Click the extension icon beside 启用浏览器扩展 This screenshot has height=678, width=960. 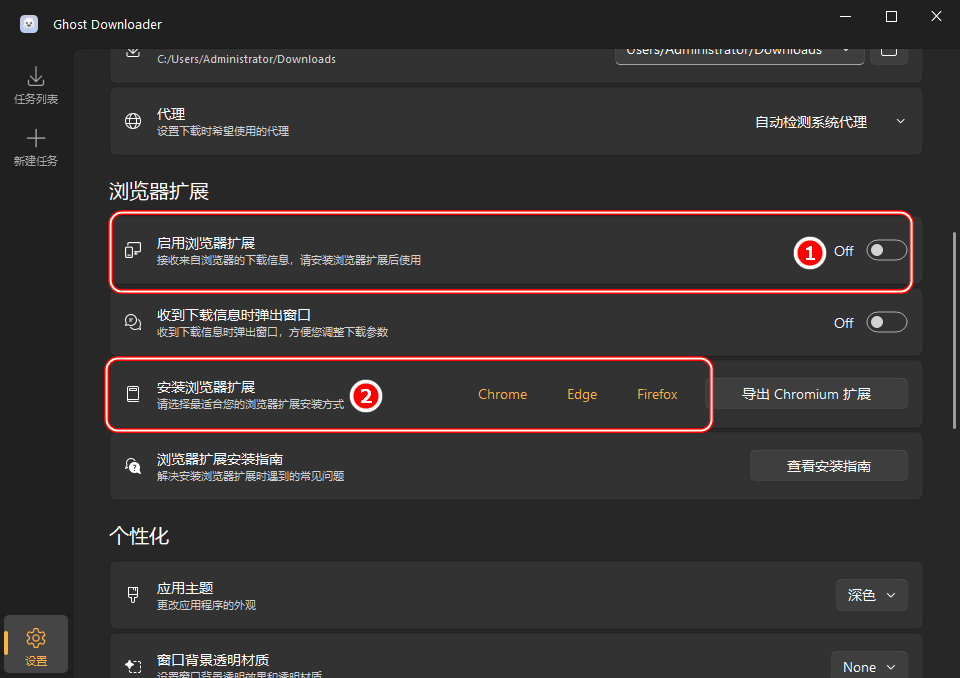[133, 251]
